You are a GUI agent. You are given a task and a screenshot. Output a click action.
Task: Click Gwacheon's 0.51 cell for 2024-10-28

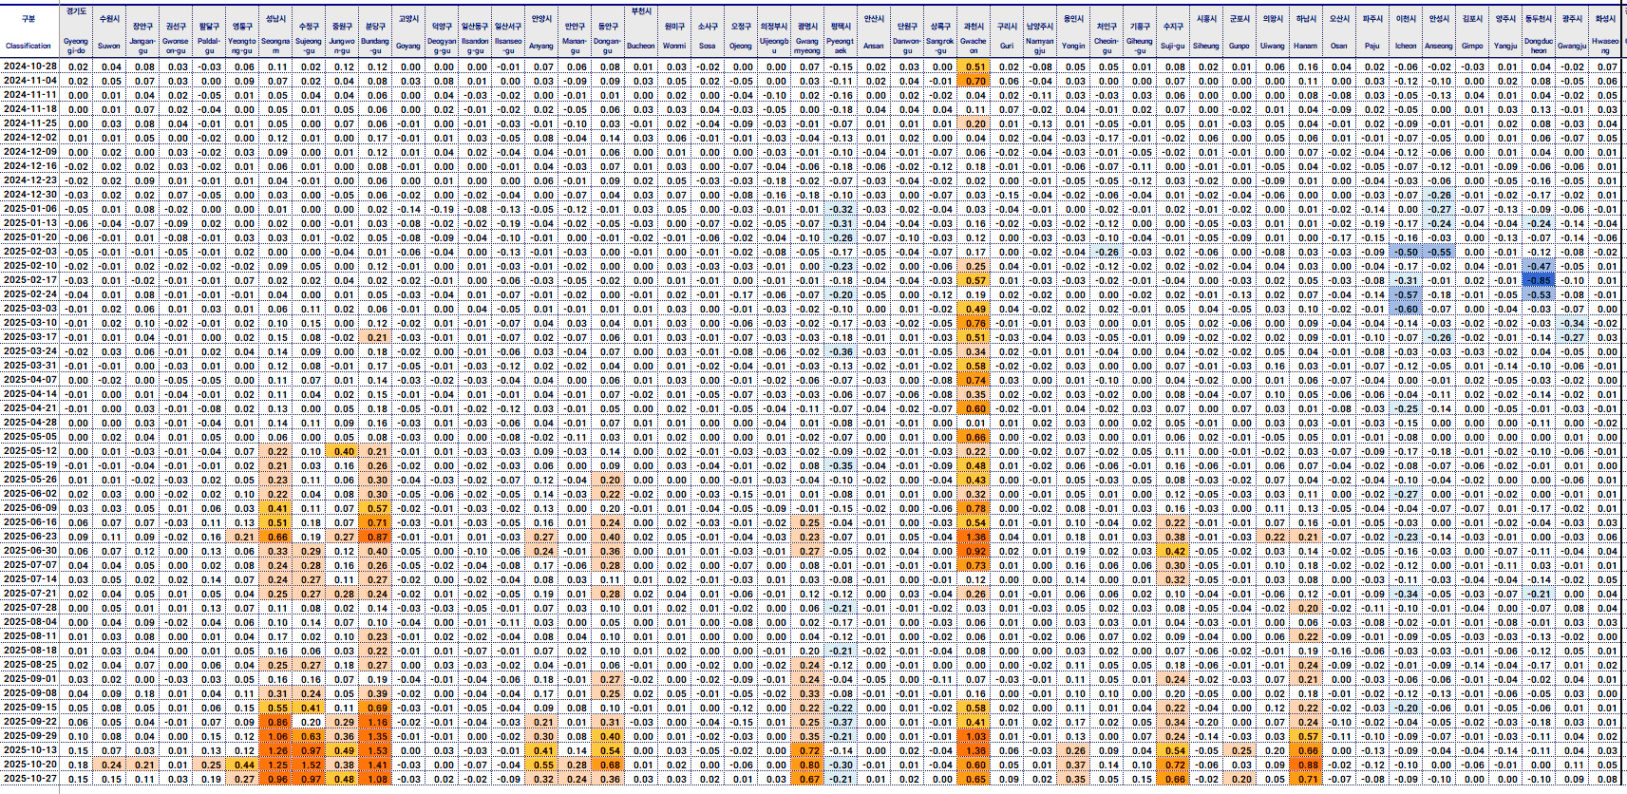pyautogui.click(x=974, y=67)
